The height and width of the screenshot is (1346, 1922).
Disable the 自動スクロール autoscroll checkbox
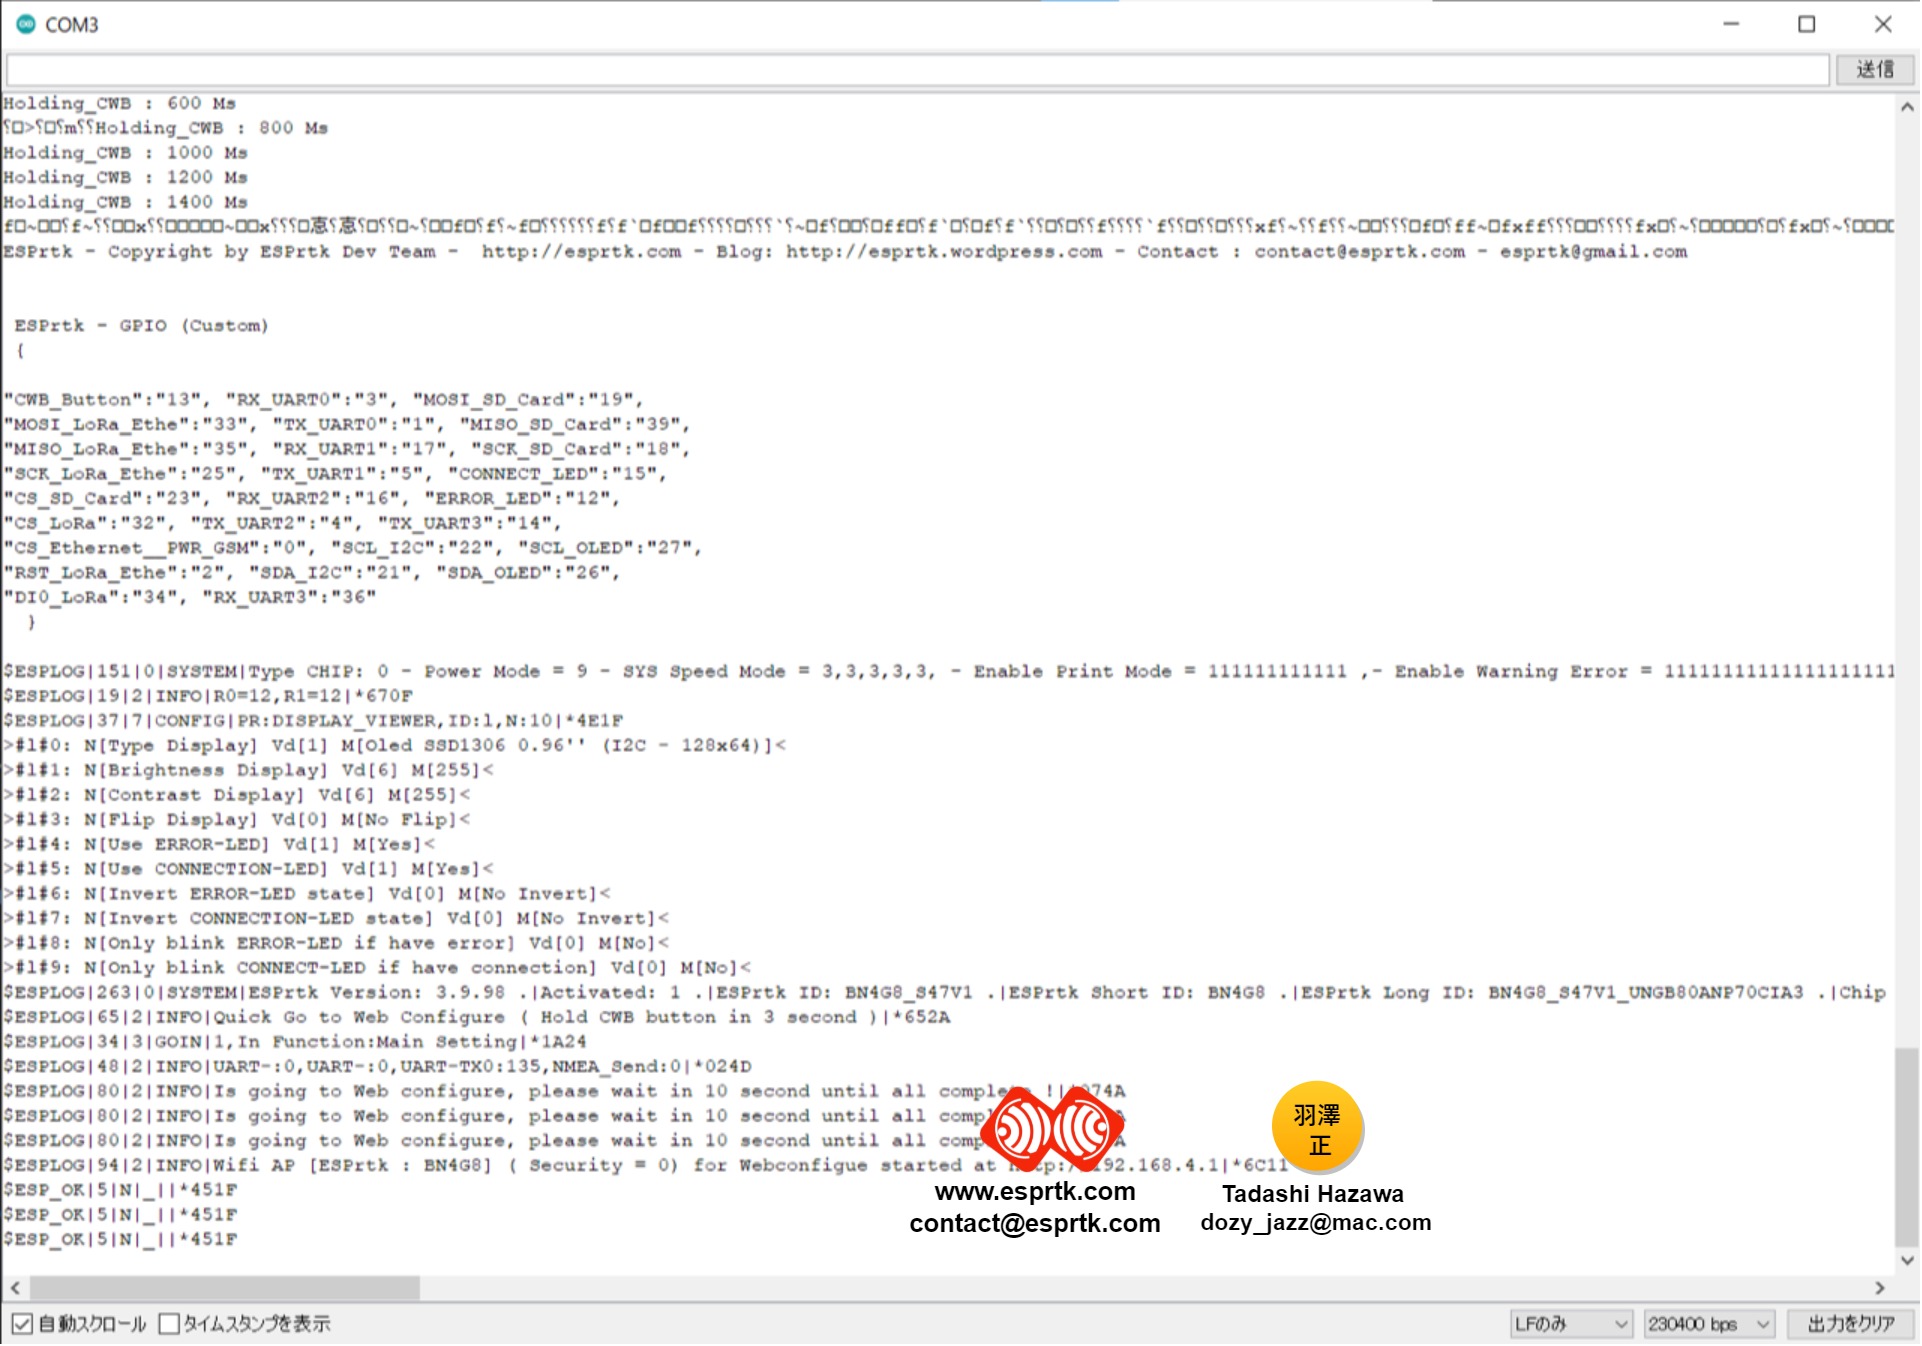[22, 1325]
